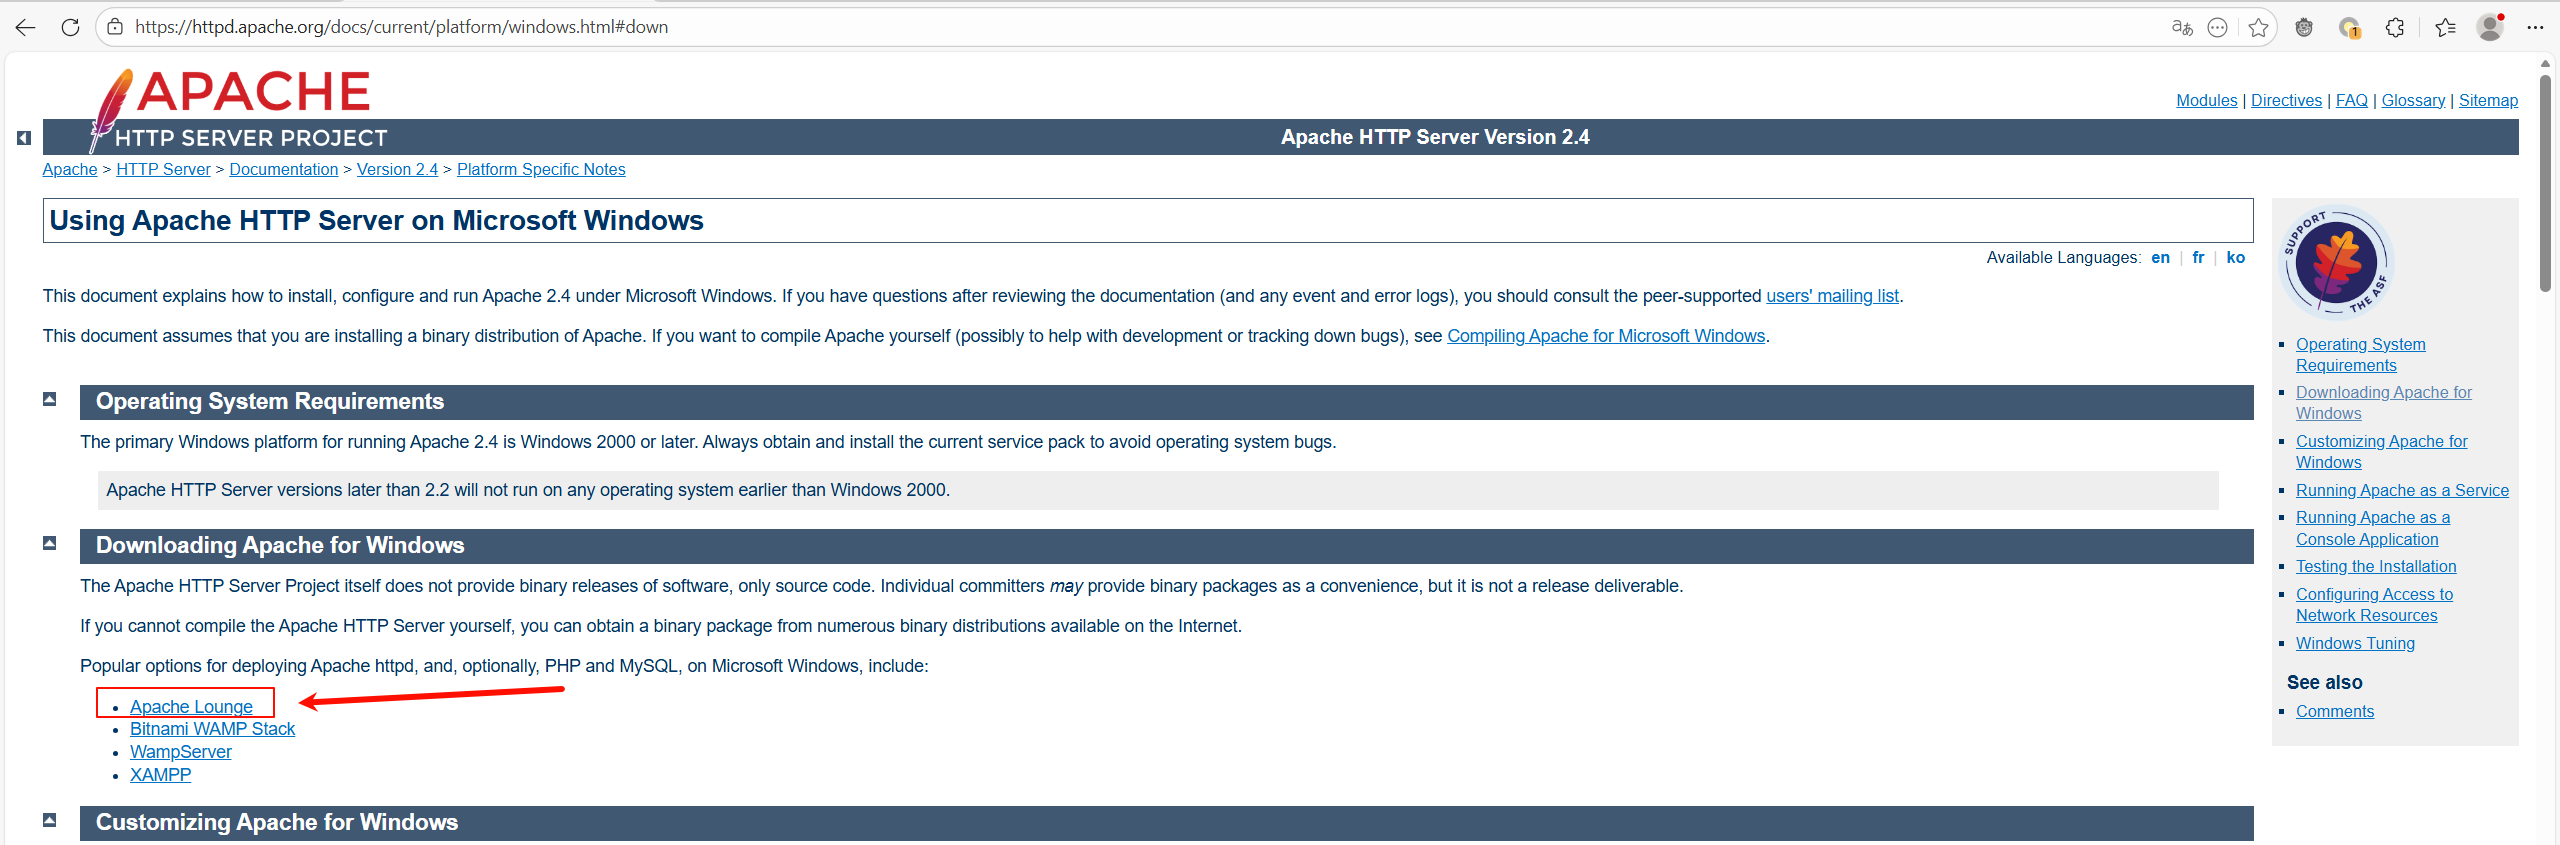The height and width of the screenshot is (845, 2560).
Task: Click the left arrow icon beside header
Action: click(x=24, y=138)
